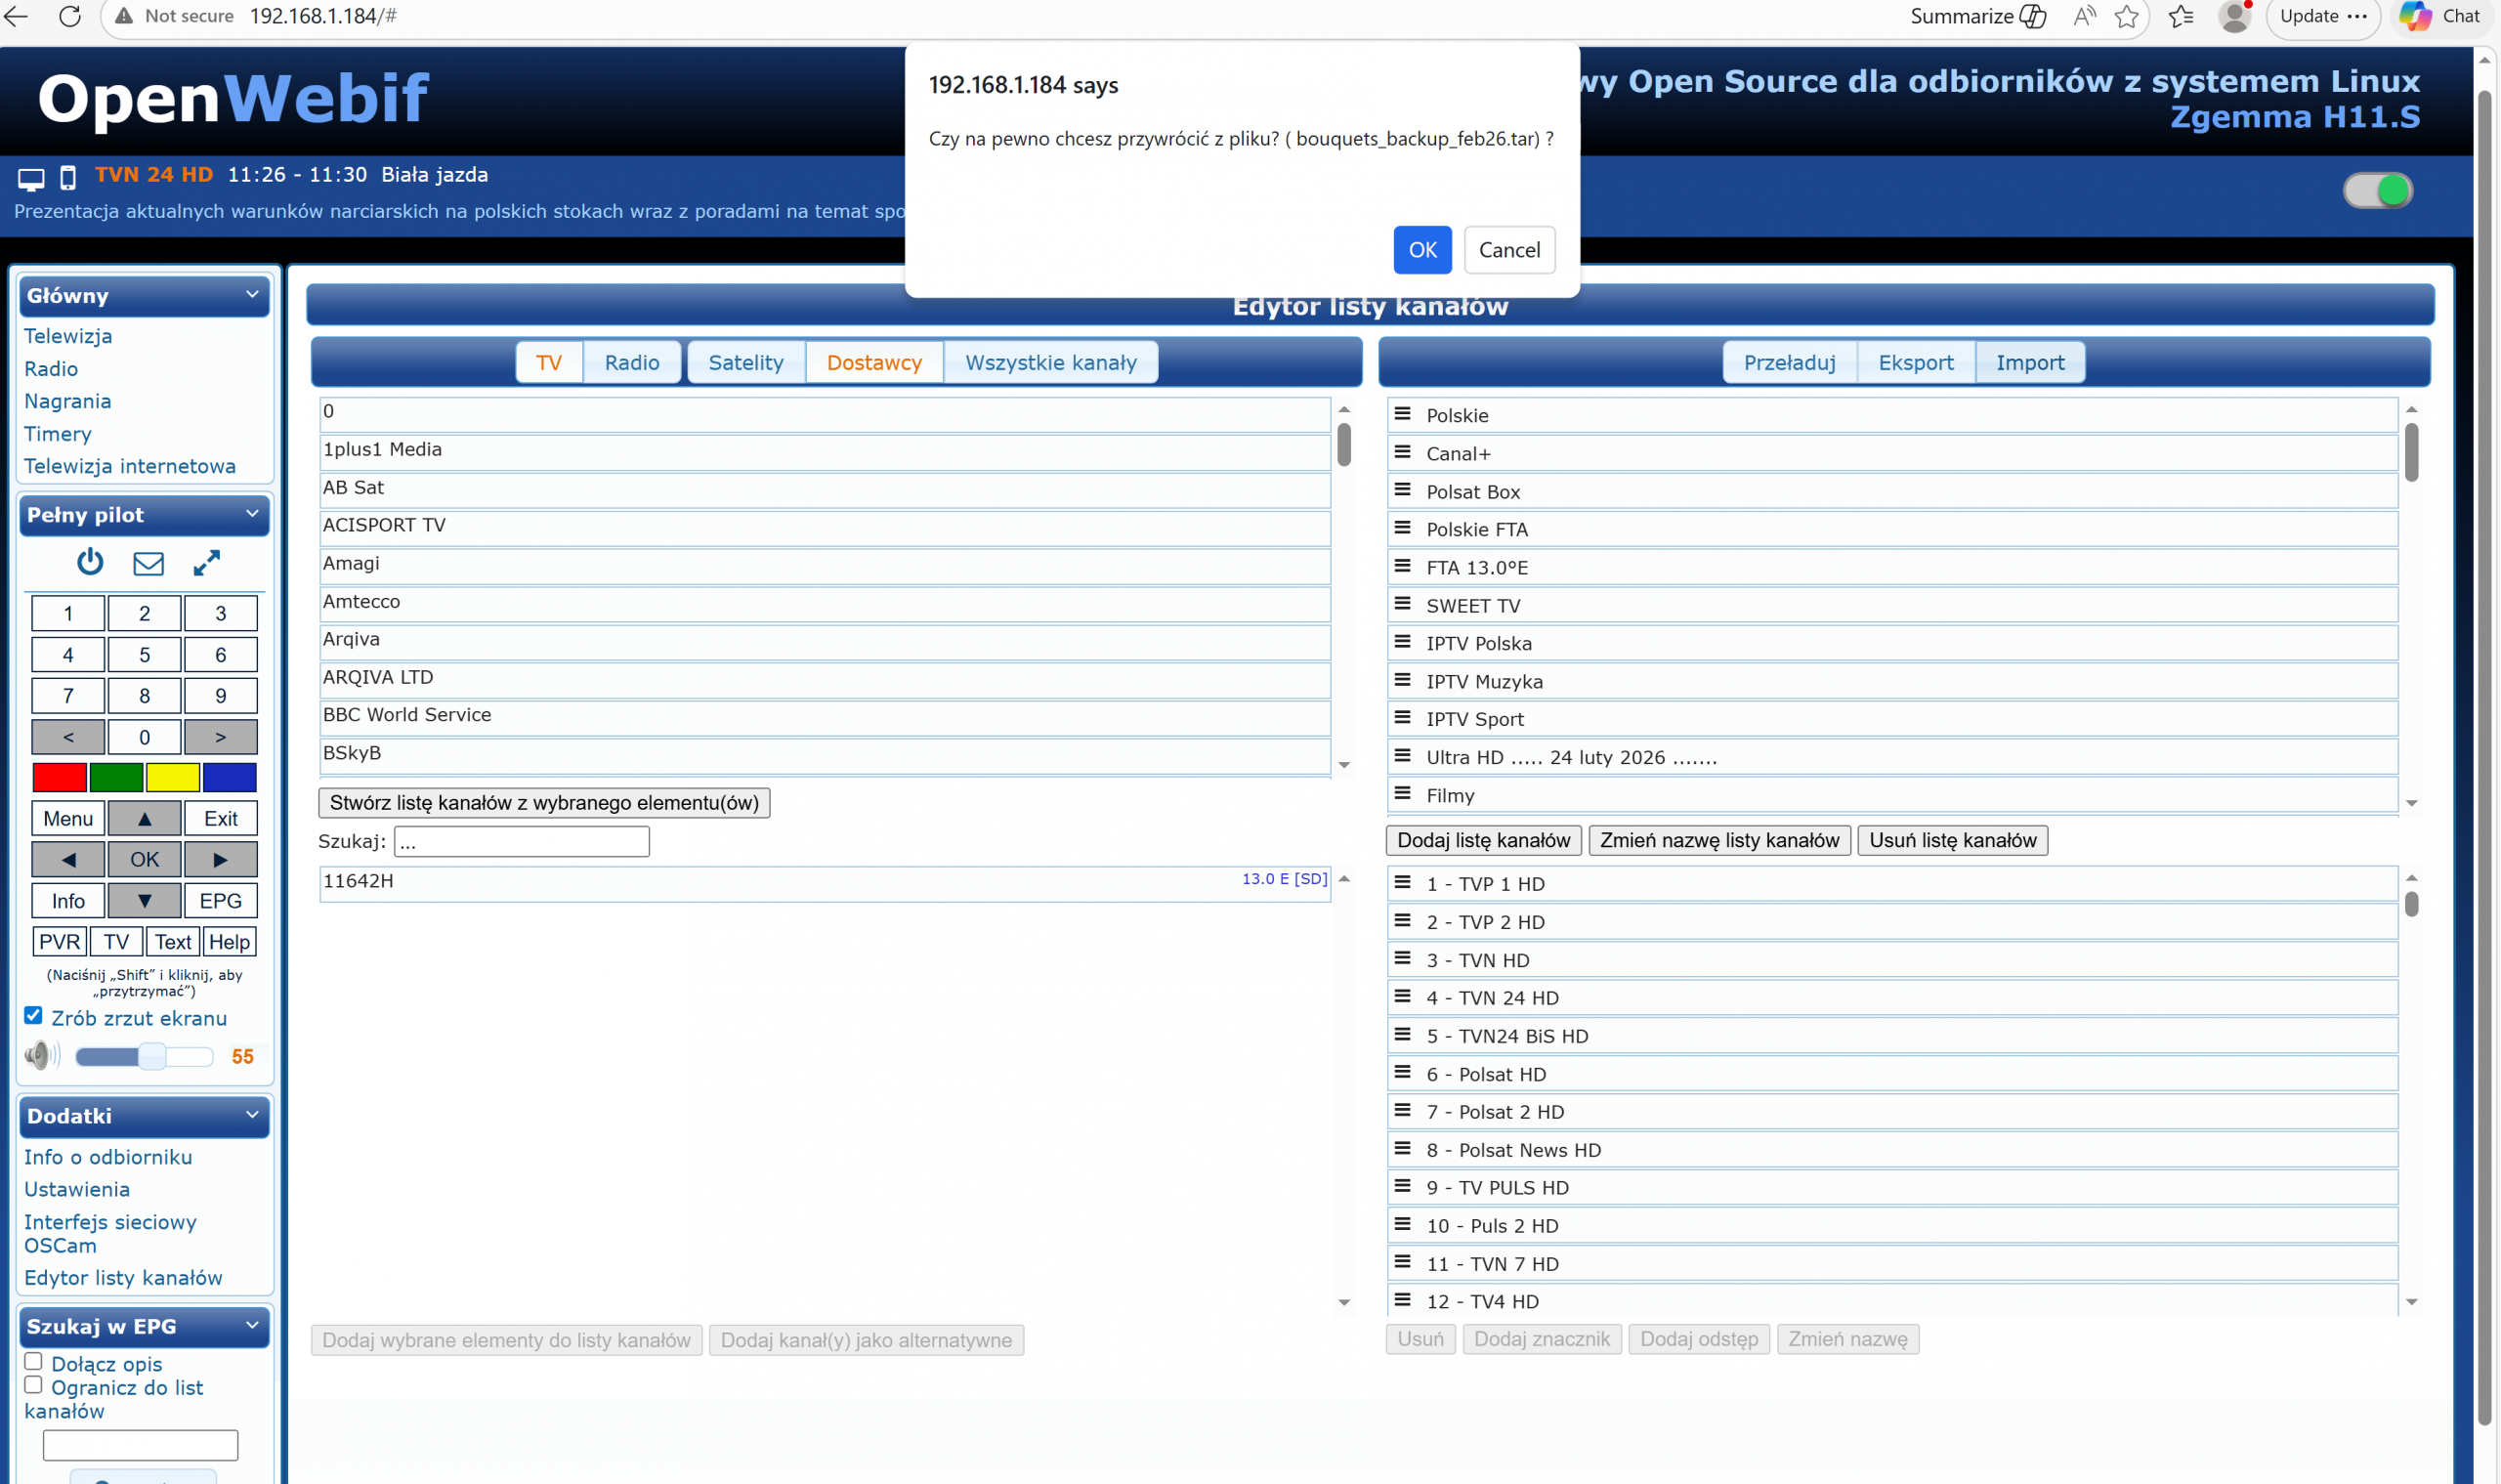Collapse the Pełny pilot section

pos(252,514)
